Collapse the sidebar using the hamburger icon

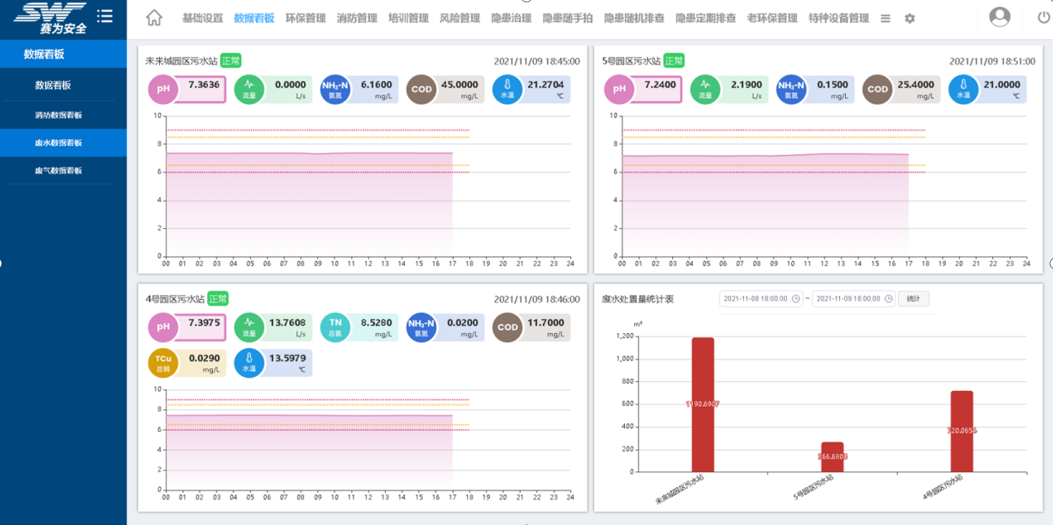tap(105, 17)
